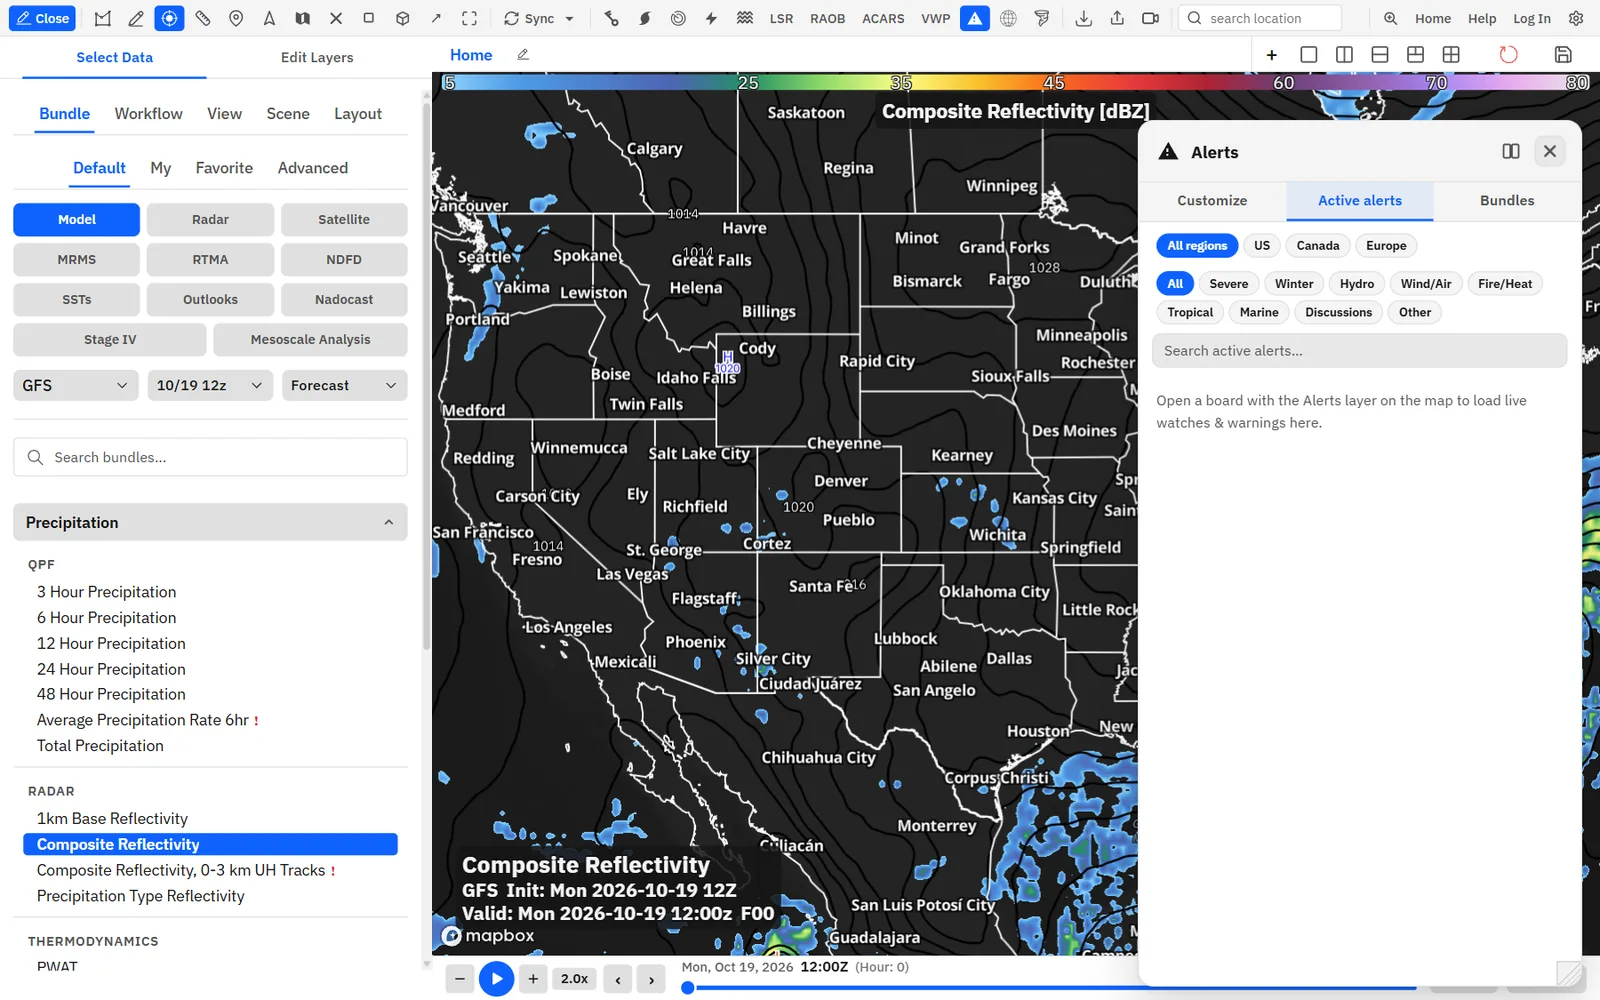Click the timeline slider handle

click(688, 988)
